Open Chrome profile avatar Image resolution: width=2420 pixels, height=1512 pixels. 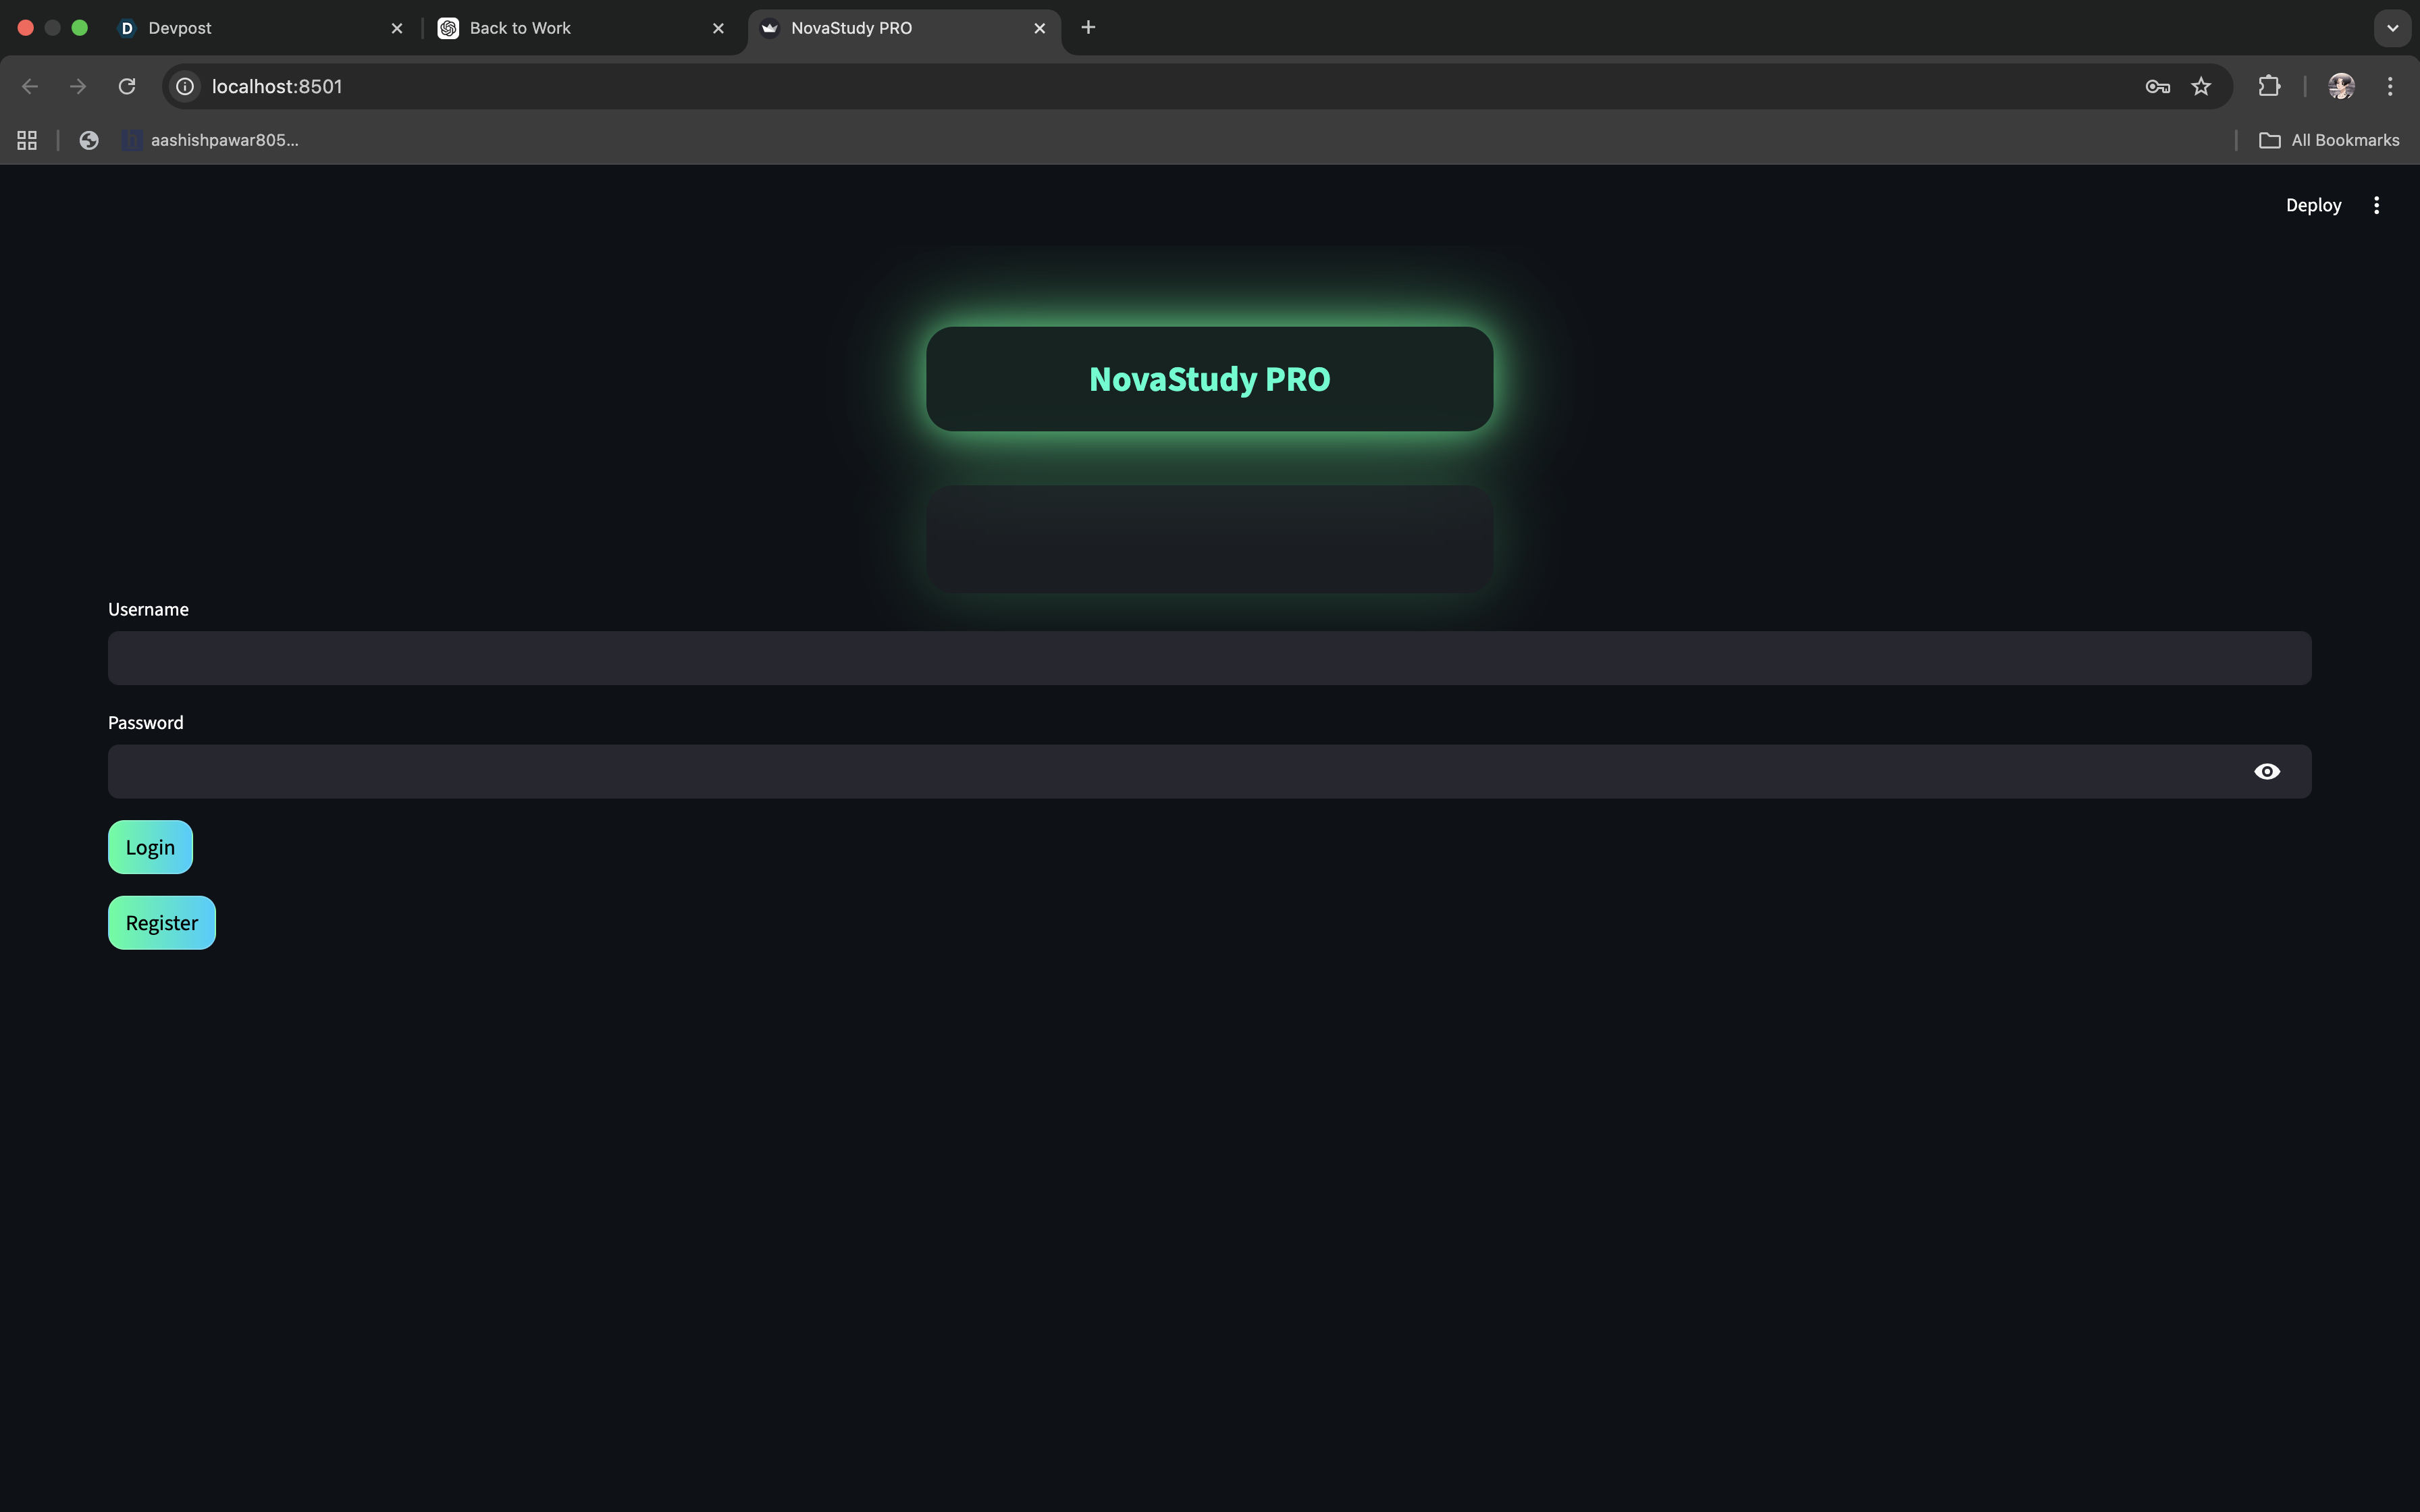(x=2341, y=87)
